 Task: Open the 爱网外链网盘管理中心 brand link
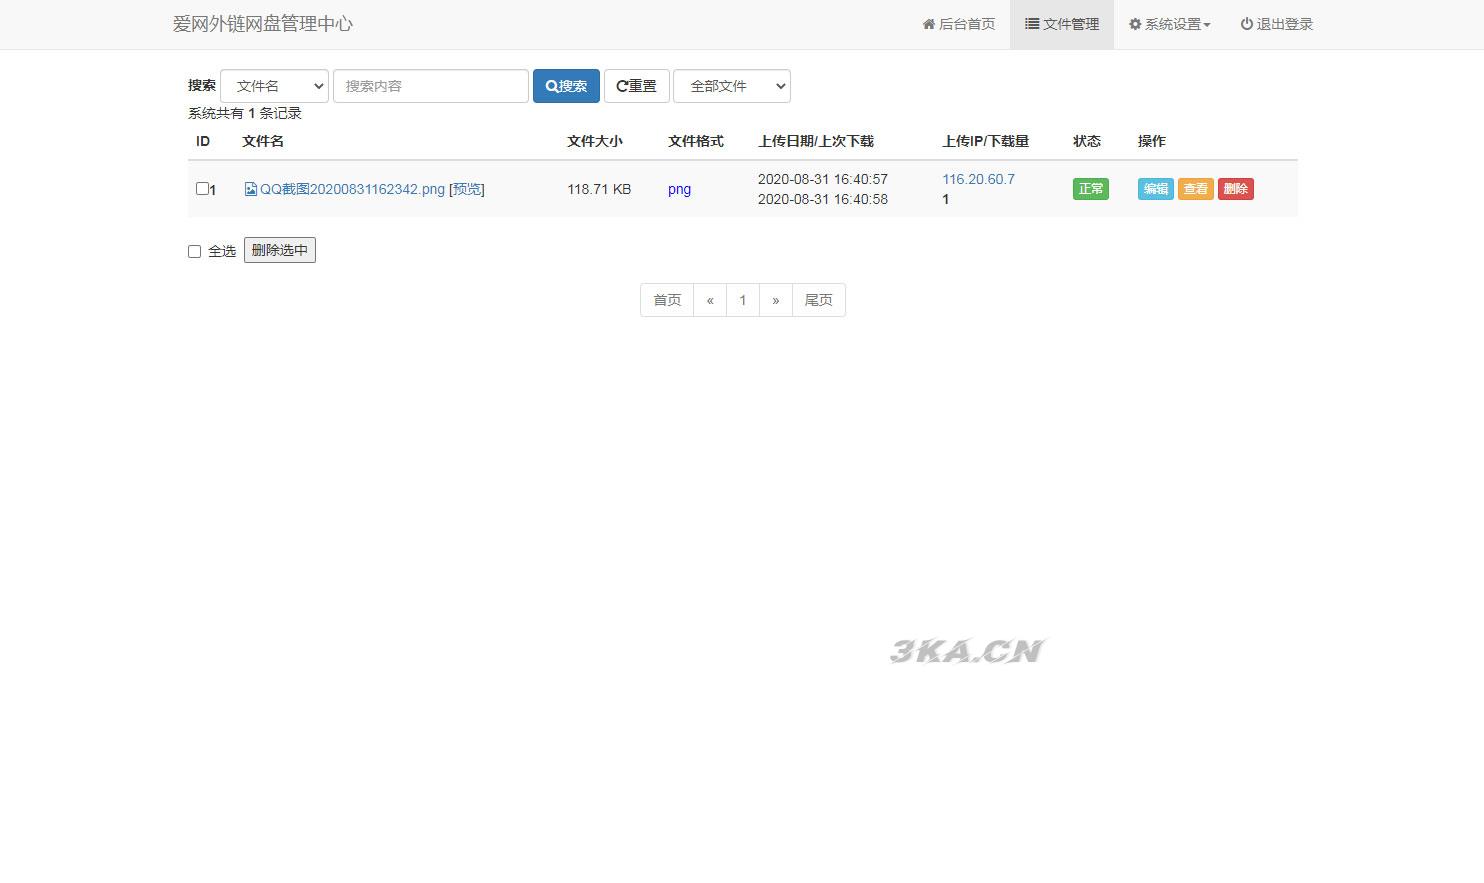[263, 24]
